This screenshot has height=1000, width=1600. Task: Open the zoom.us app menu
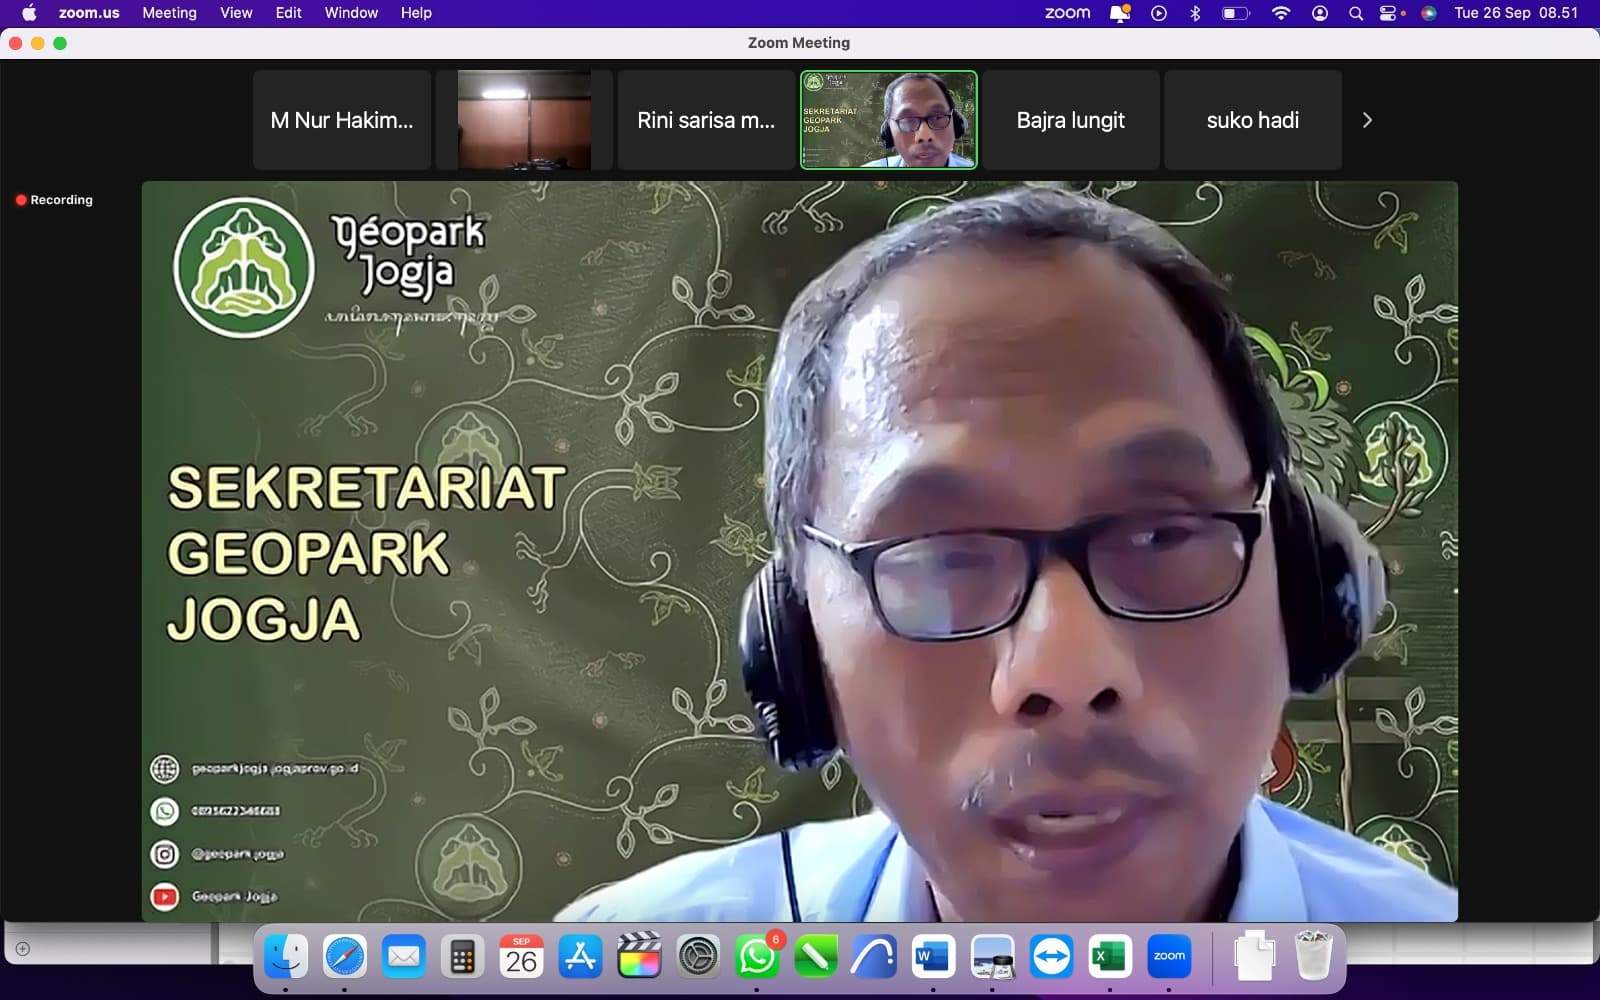89,13
